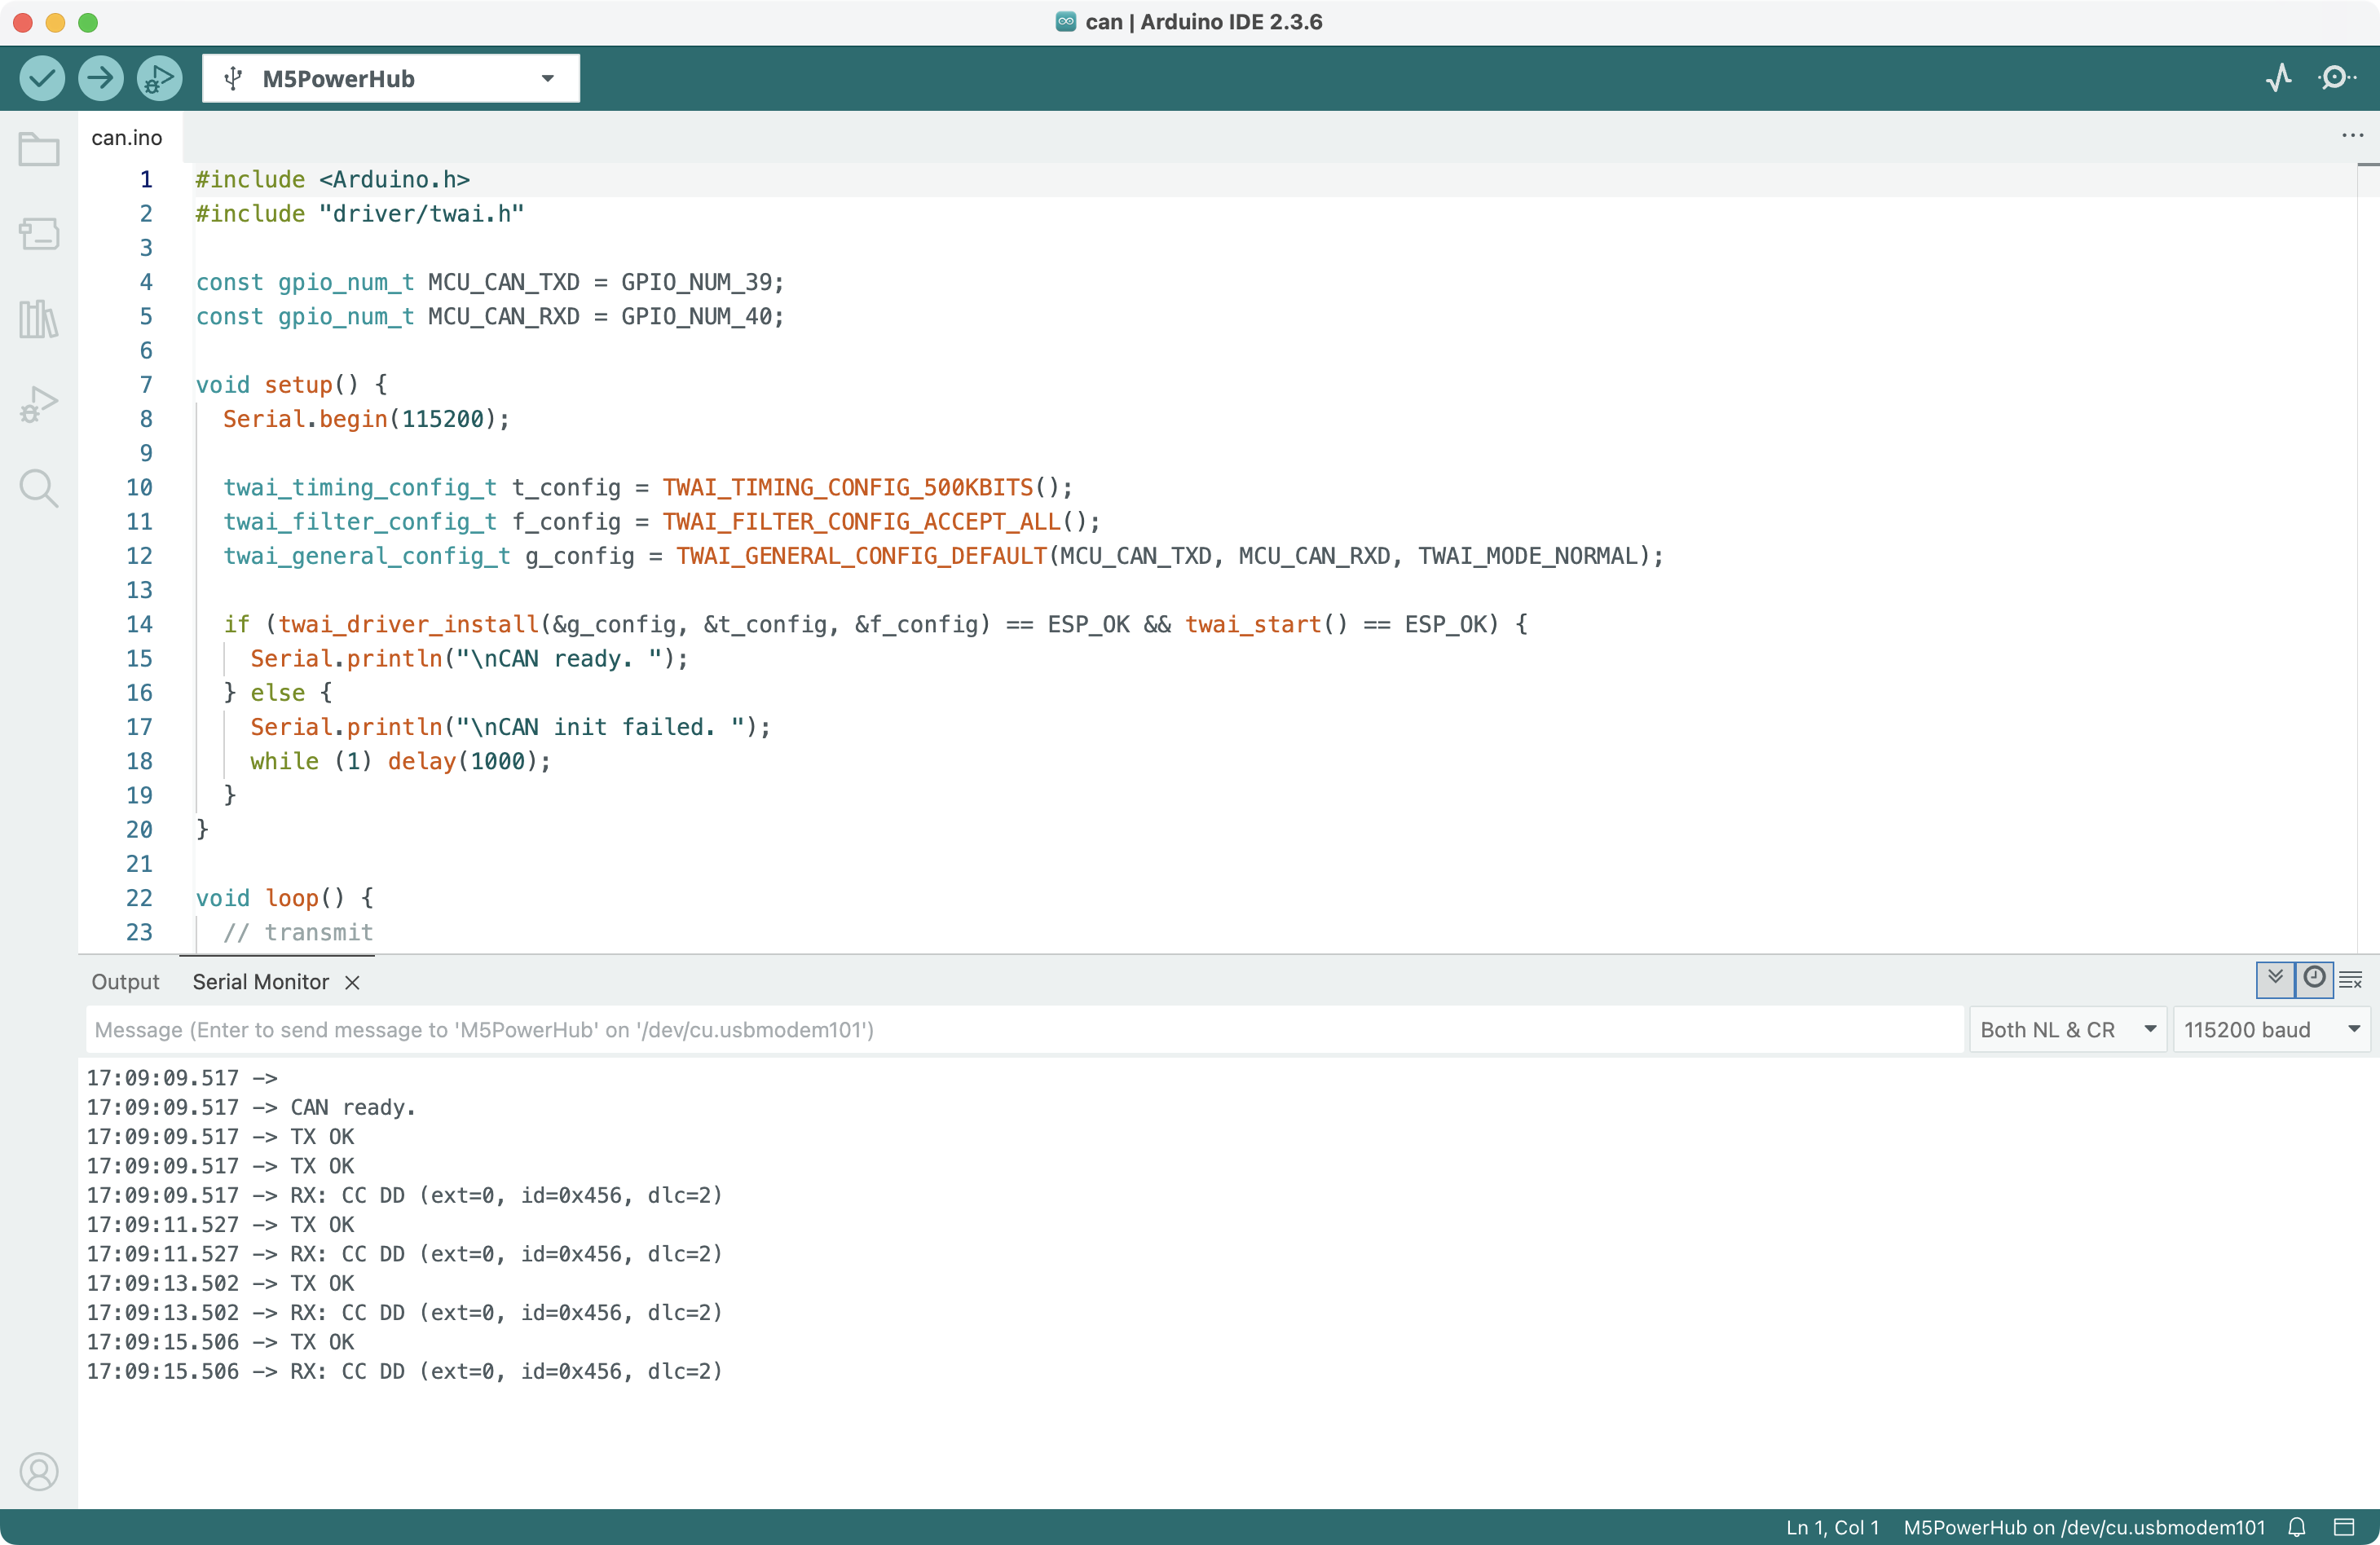
Task: Clear the Serial Monitor output
Action: pyautogui.click(x=2351, y=980)
